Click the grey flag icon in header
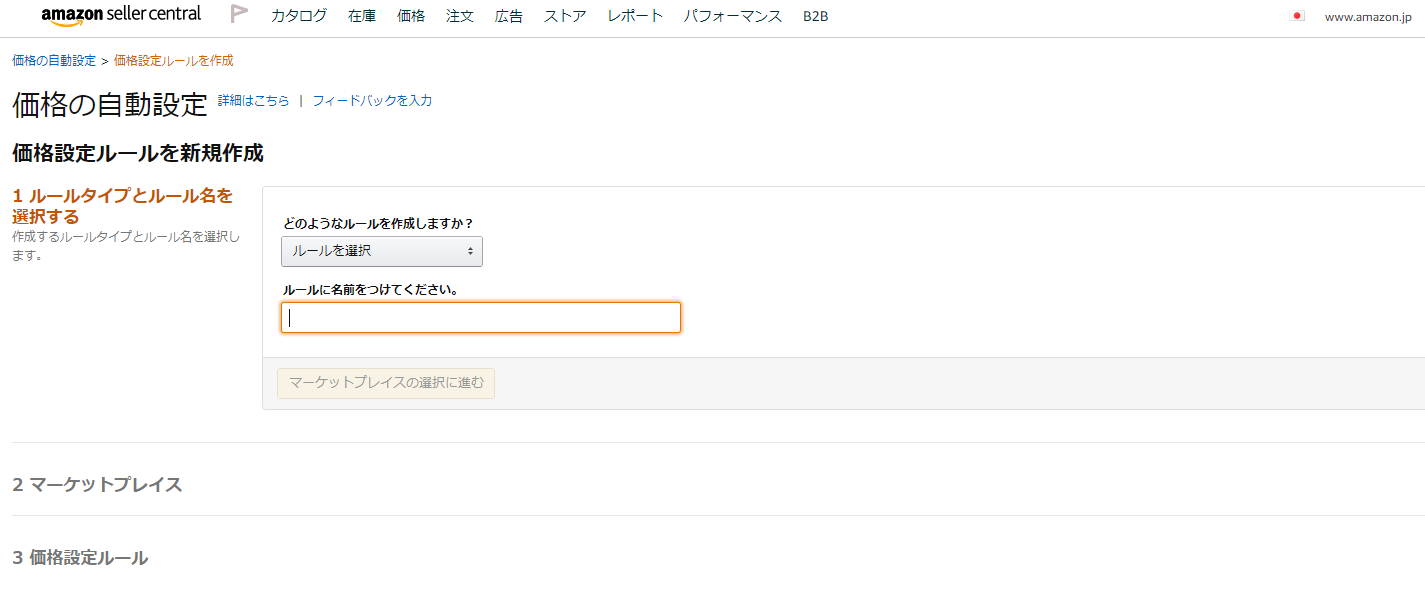The image size is (1425, 597). (x=239, y=14)
